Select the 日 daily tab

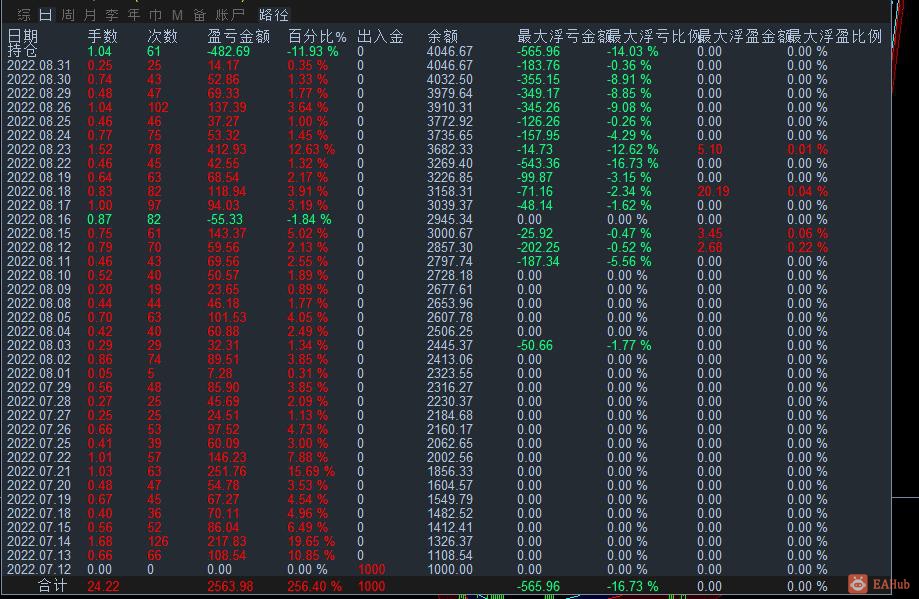tap(46, 15)
